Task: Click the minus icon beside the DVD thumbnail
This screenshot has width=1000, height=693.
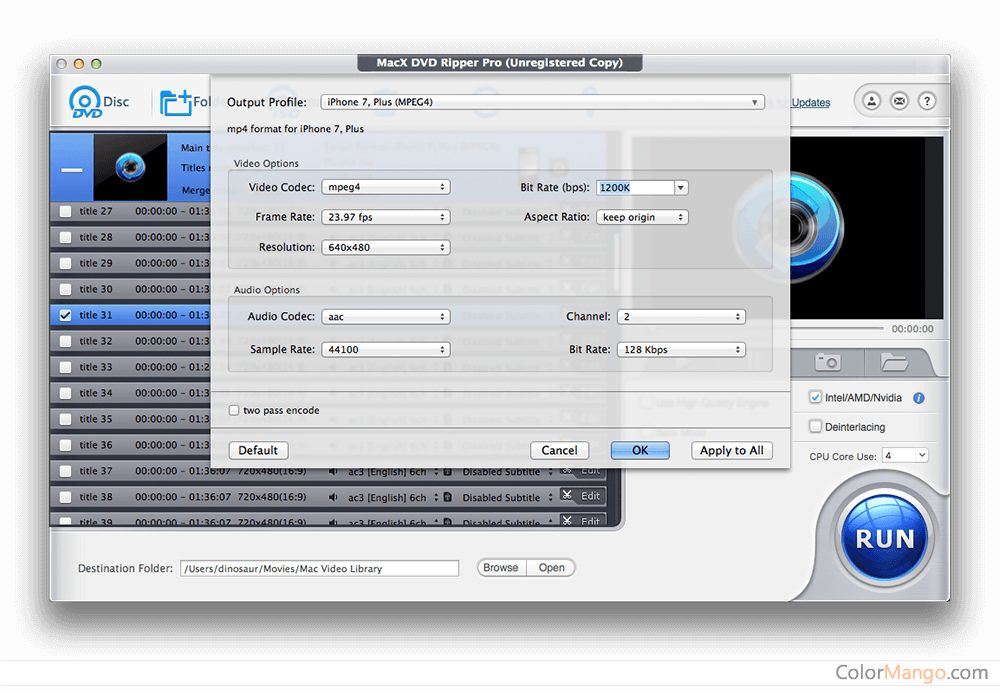Action: 71,170
